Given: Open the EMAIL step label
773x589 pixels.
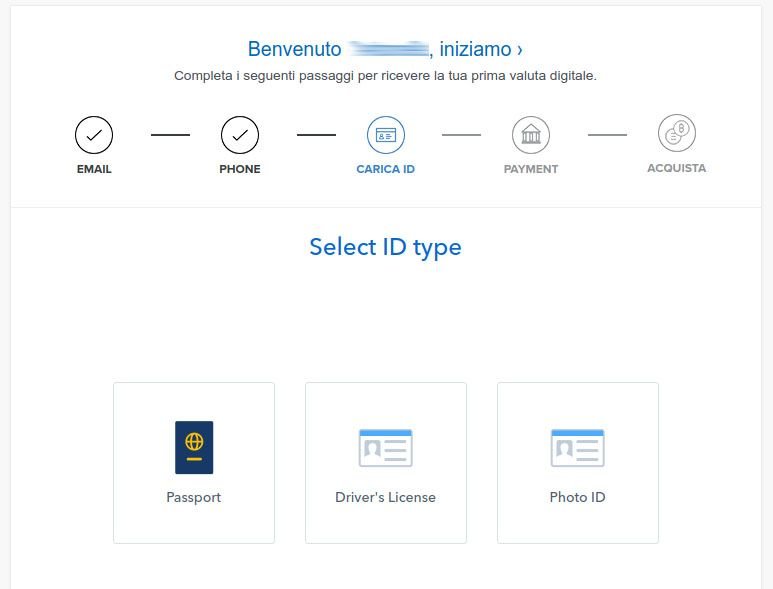Looking at the screenshot, I should (94, 169).
